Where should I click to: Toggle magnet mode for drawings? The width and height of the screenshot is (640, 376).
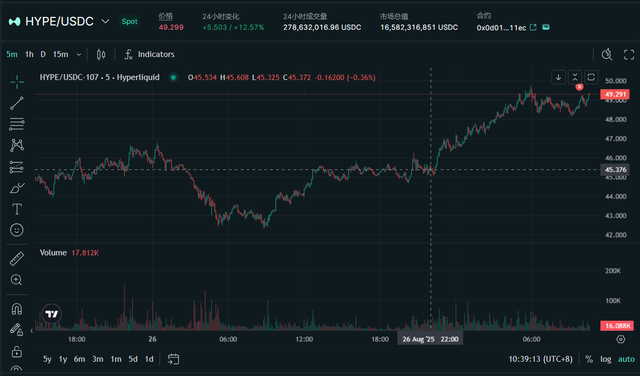(17, 309)
